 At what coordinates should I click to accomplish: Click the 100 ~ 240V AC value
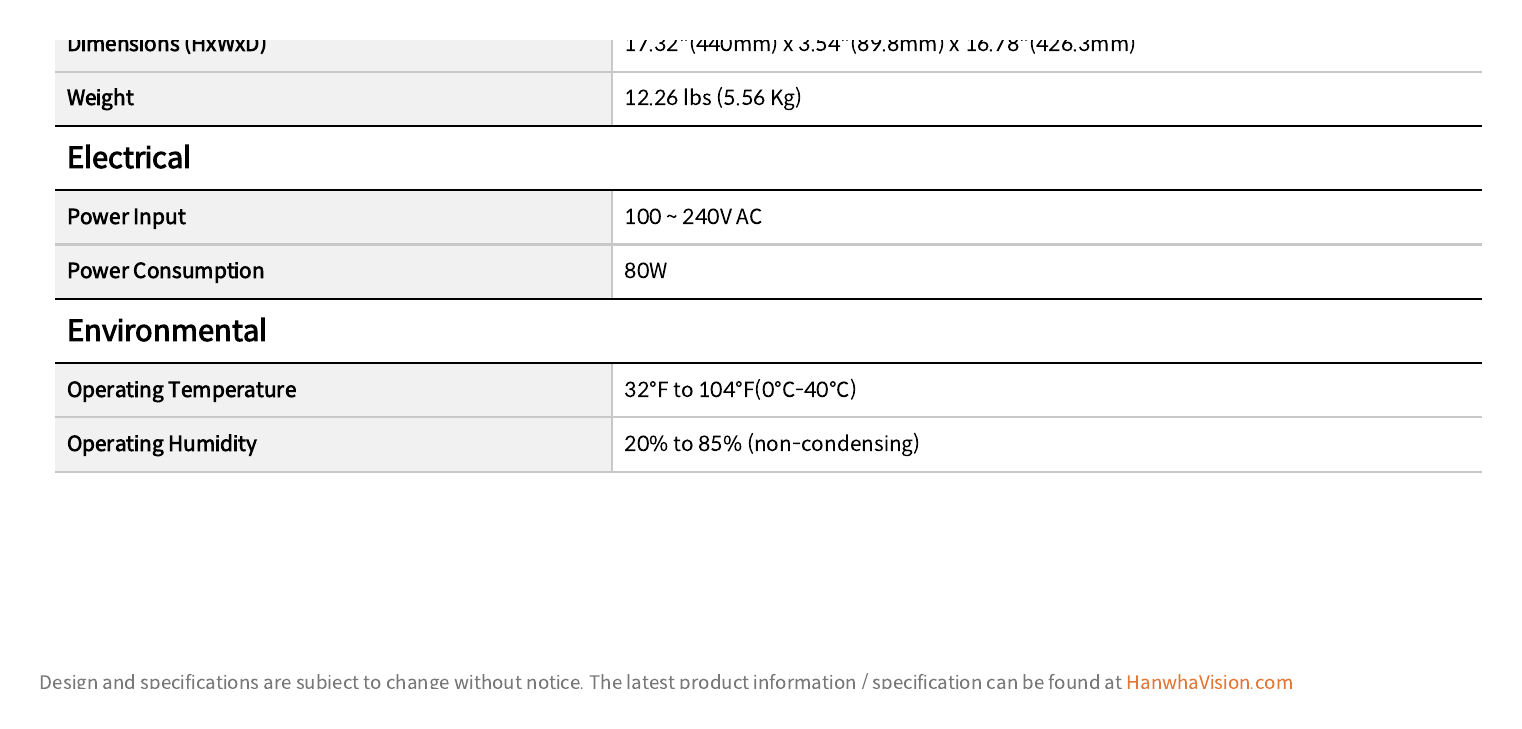693,217
